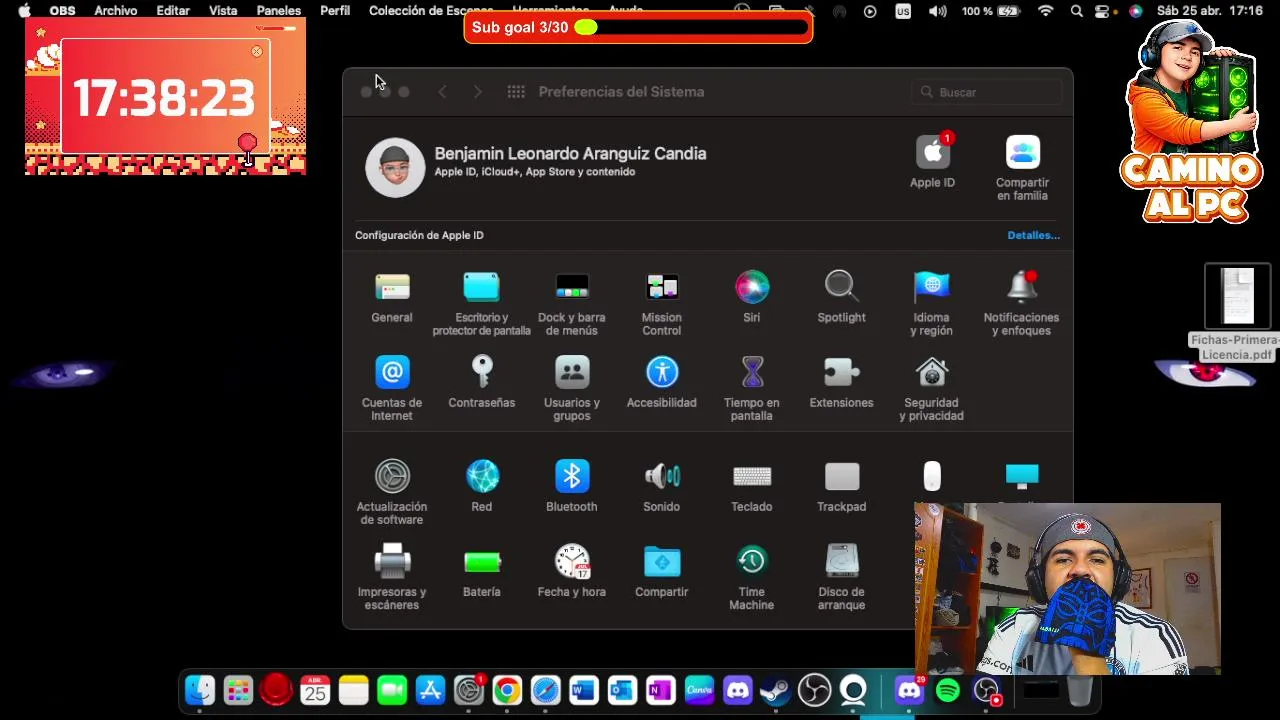Open Usuarios y grupos pane

click(572, 388)
